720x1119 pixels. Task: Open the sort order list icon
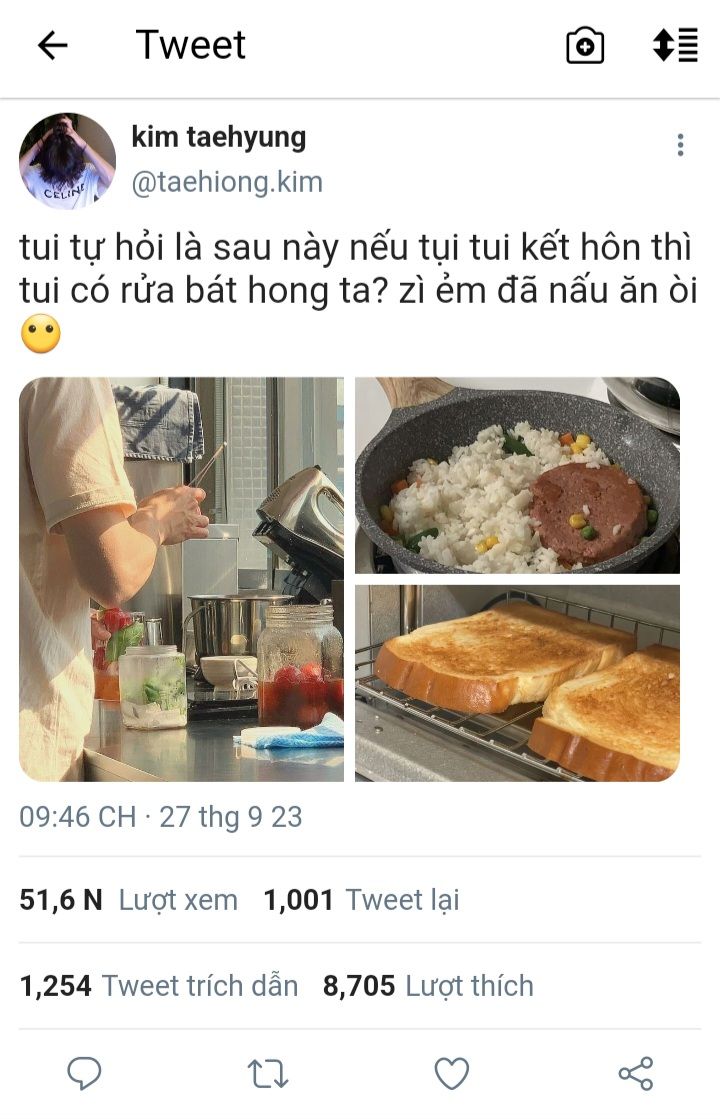(x=675, y=45)
